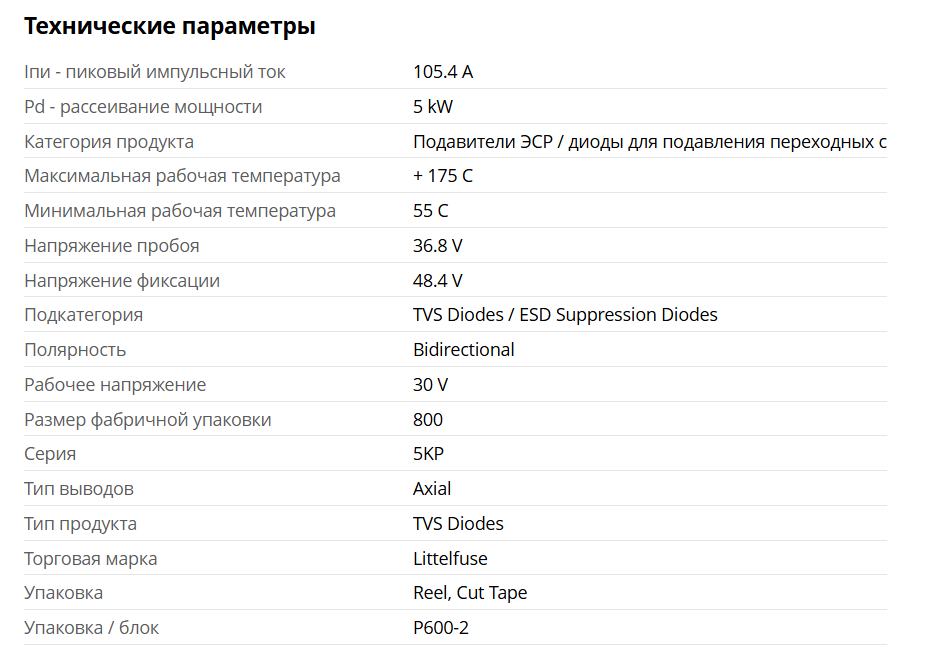Click the "Максимальная рабочая температура" label

tap(182, 176)
